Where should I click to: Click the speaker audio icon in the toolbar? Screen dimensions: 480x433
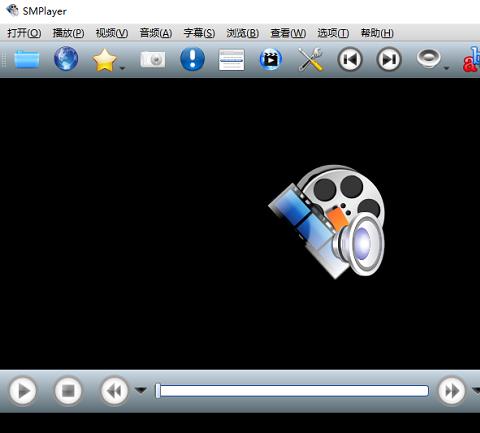(x=429, y=59)
